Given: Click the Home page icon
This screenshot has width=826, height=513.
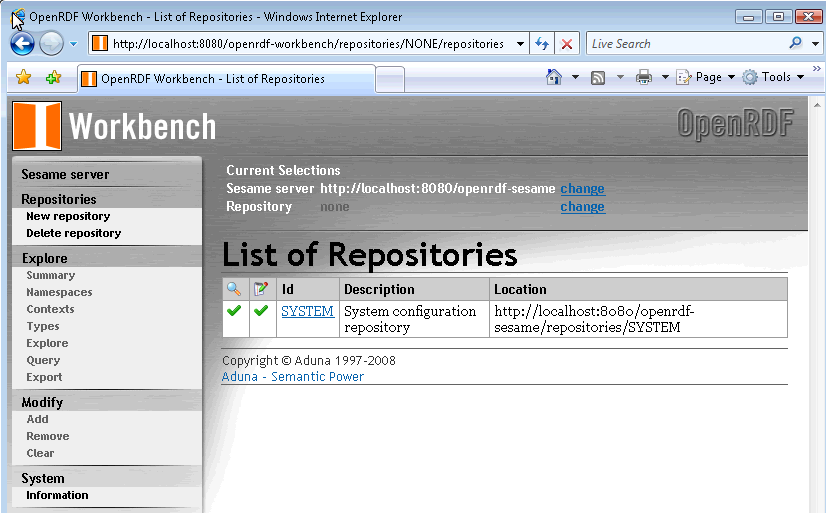Looking at the screenshot, I should pyautogui.click(x=554, y=77).
